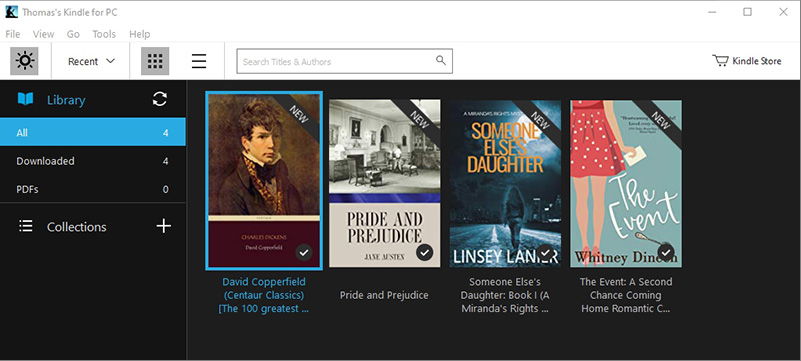Click downloaded checkmark on Someone Else's Daughter
The height and width of the screenshot is (361, 801).
click(x=545, y=252)
